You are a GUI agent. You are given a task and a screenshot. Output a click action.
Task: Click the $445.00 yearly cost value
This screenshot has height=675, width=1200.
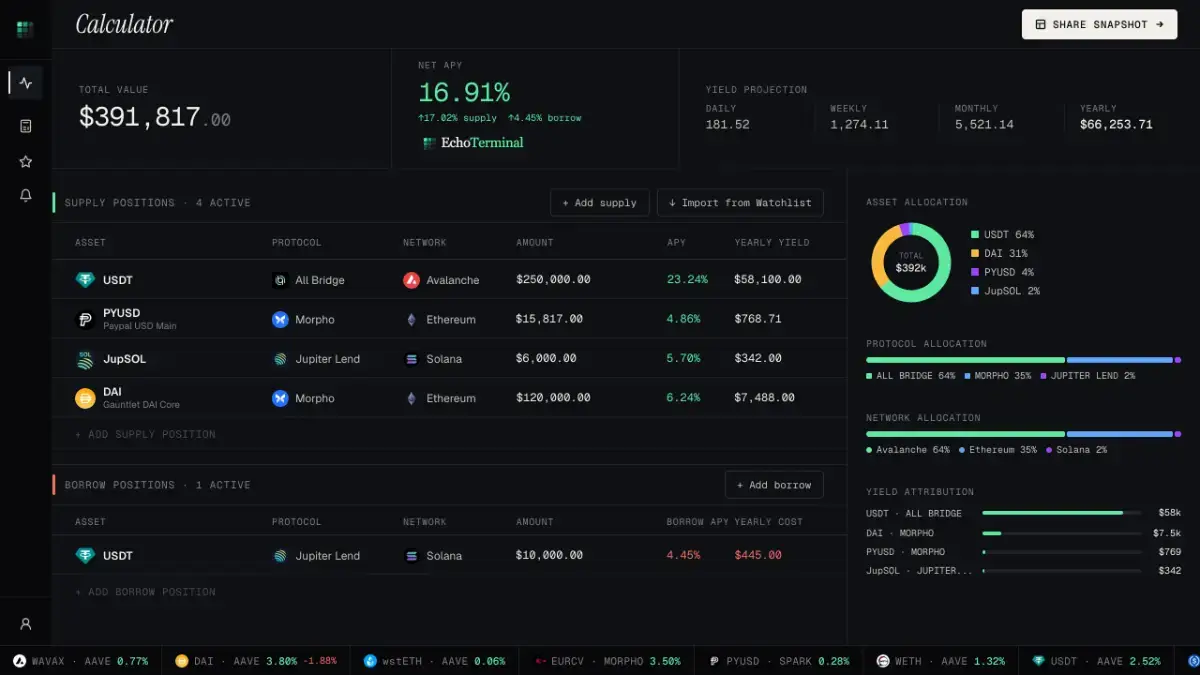[758, 555]
